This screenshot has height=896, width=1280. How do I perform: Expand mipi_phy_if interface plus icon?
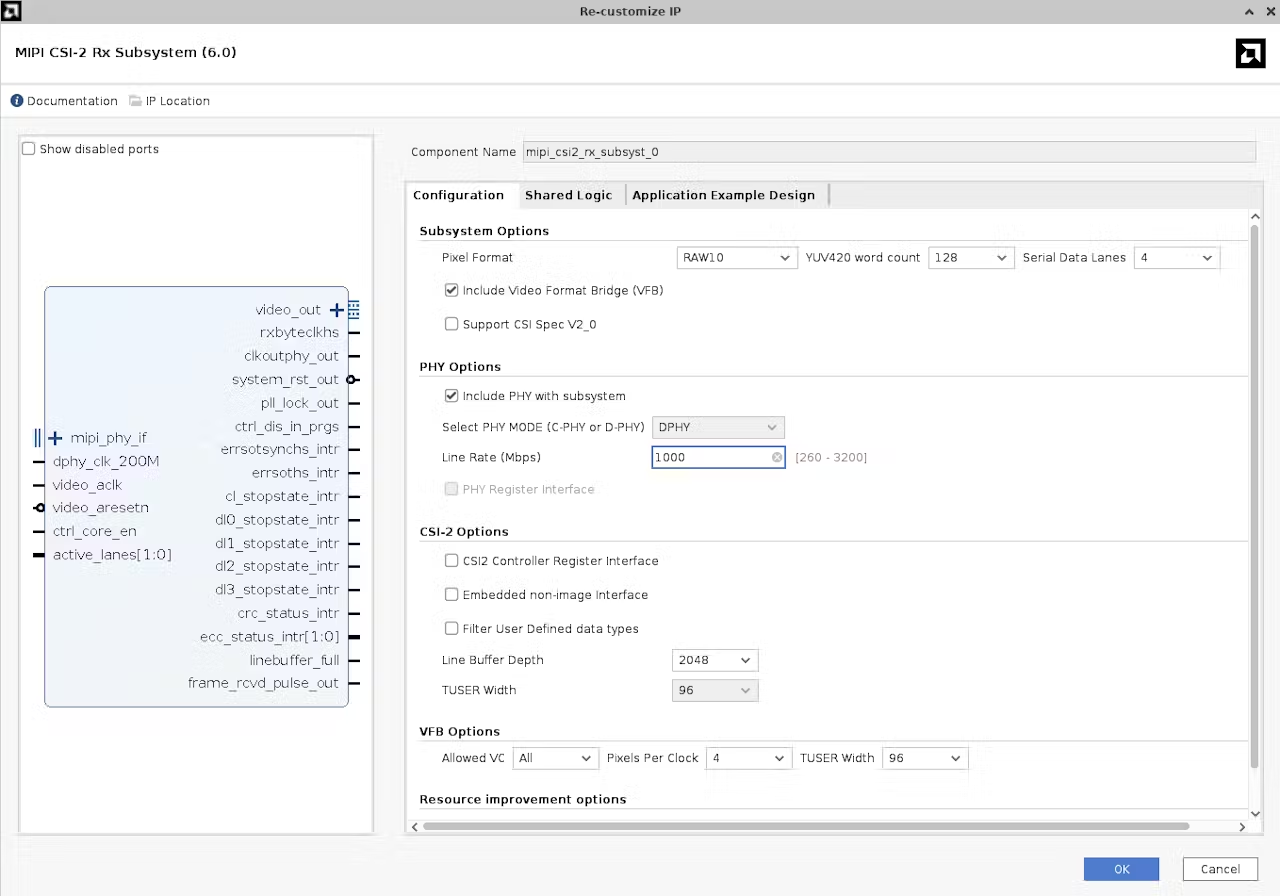[x=55, y=438]
